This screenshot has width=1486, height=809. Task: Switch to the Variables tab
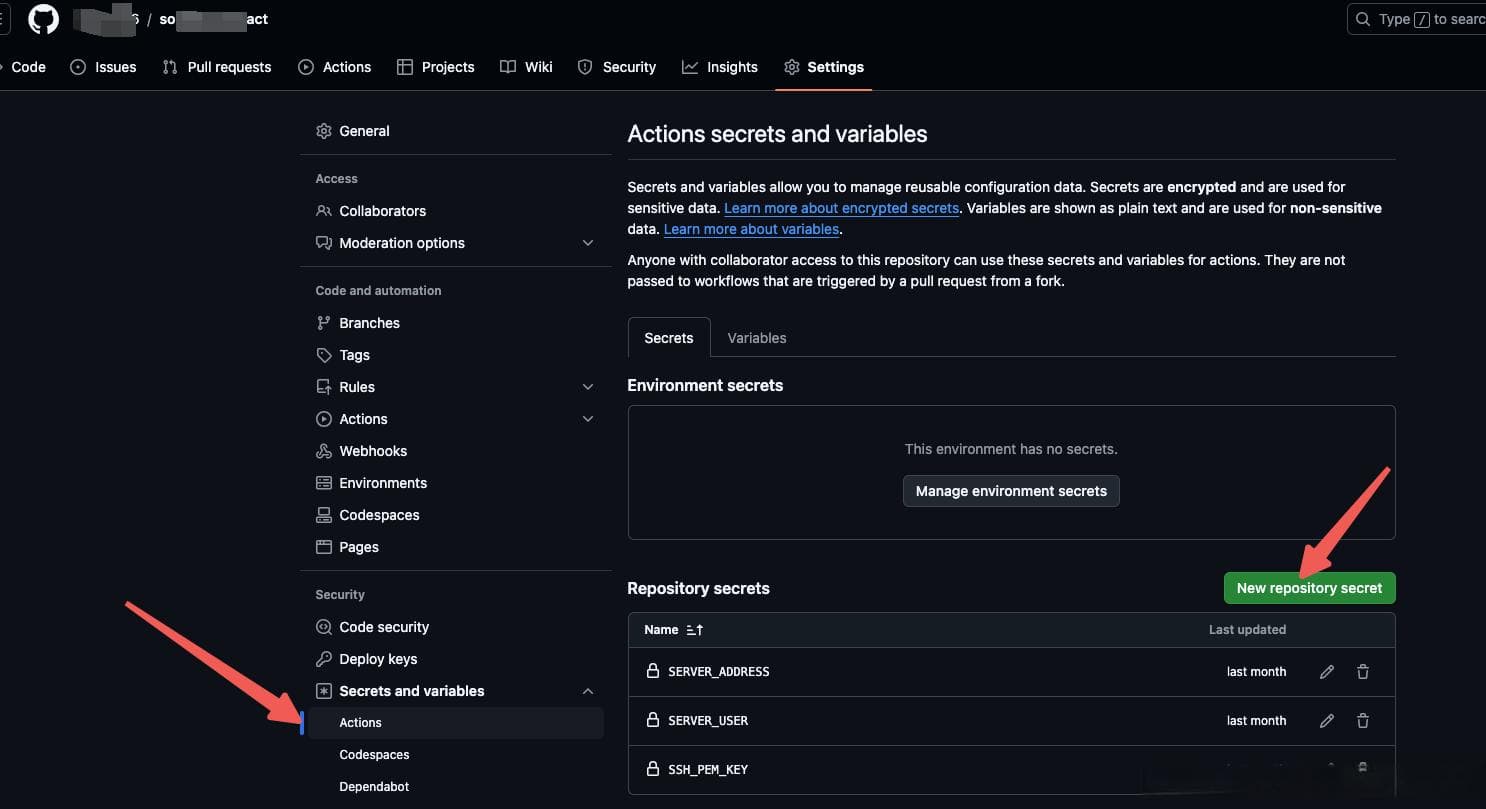pos(757,338)
